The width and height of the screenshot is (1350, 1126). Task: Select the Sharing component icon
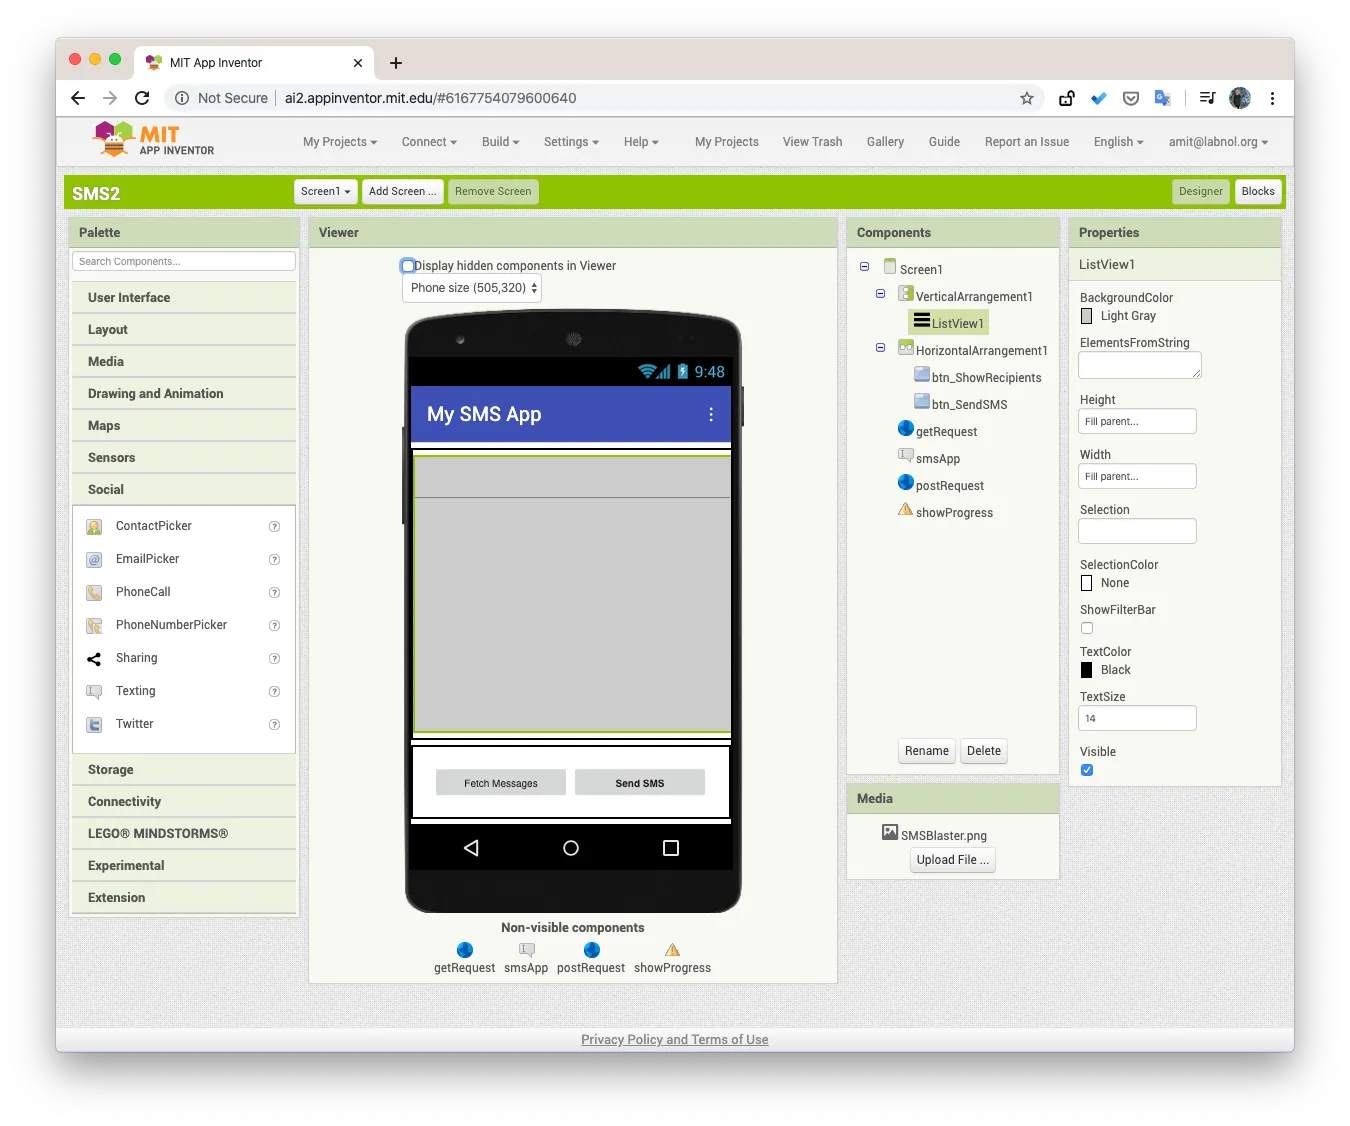[x=93, y=658]
